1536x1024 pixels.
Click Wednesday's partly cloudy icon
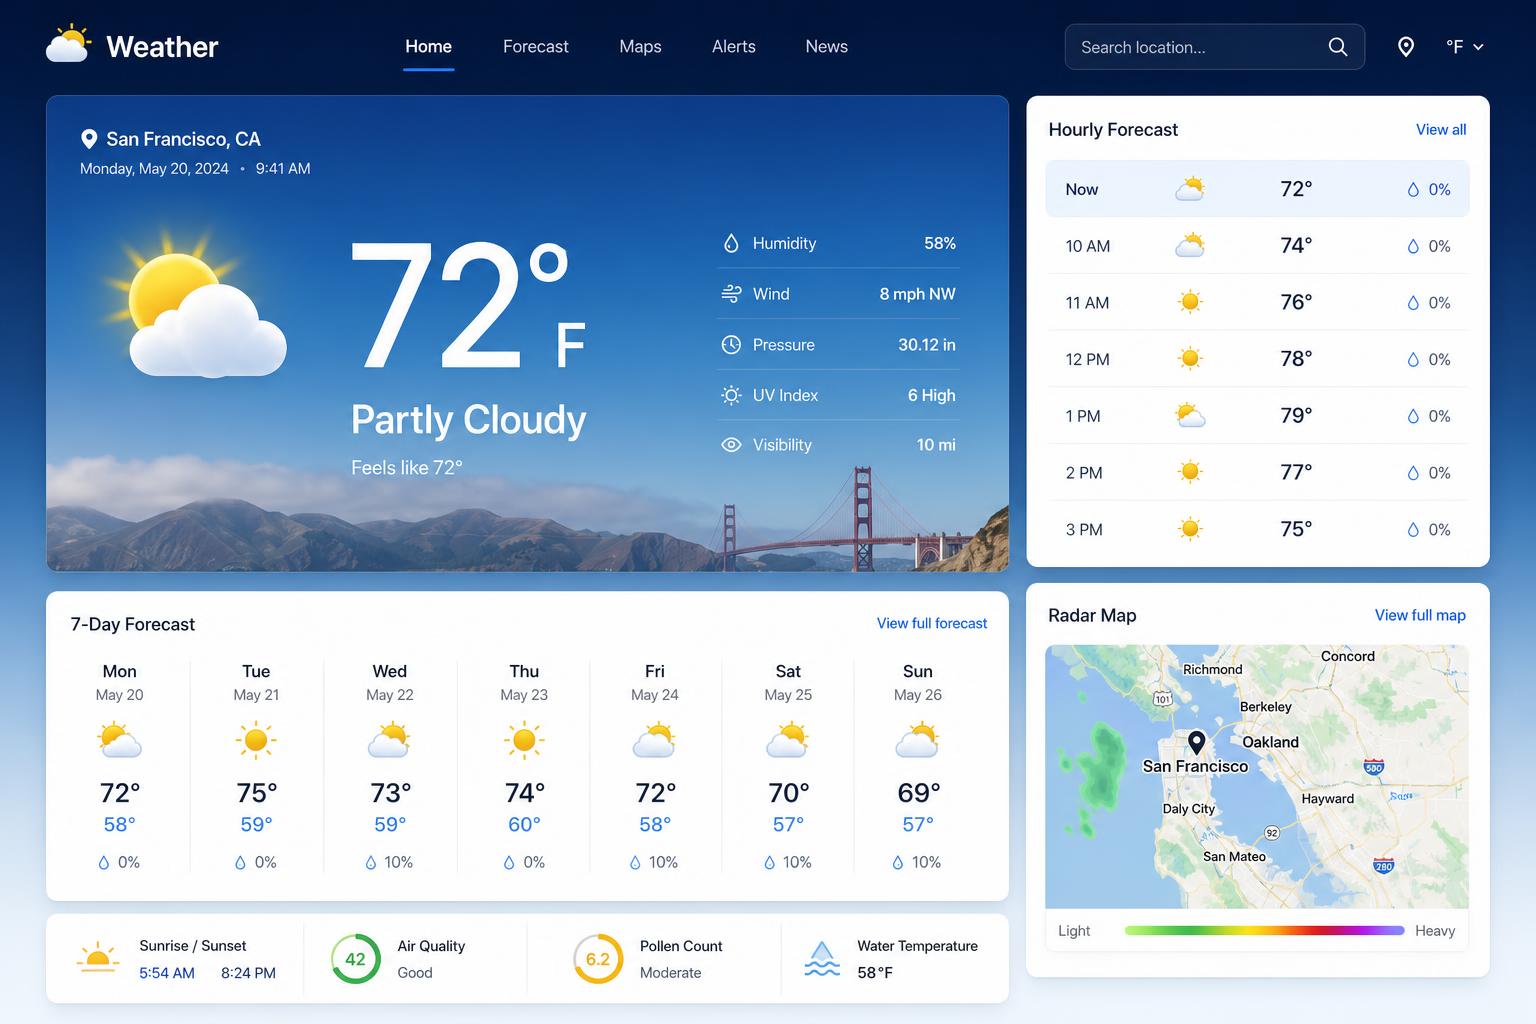pyautogui.click(x=389, y=741)
